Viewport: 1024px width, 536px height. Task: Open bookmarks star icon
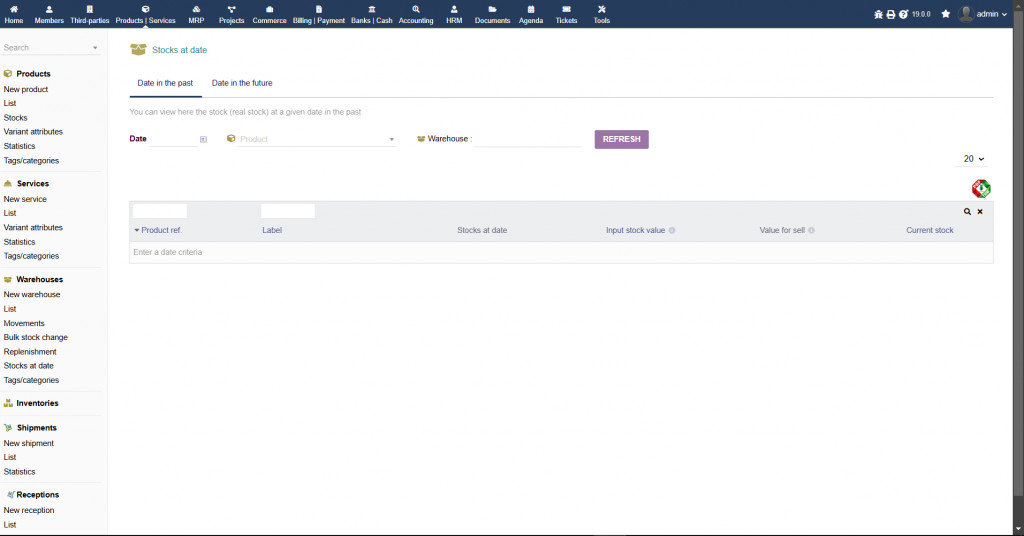946,14
